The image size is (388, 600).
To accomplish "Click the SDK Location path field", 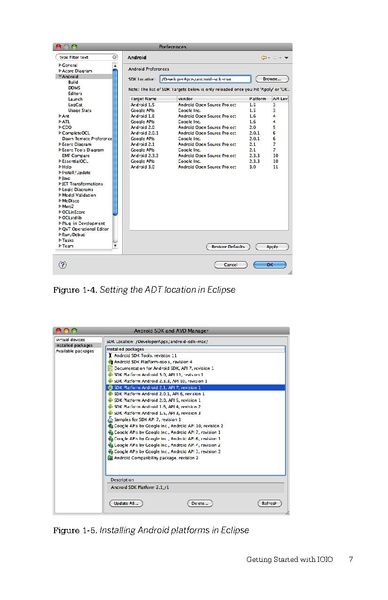I will tap(205, 79).
